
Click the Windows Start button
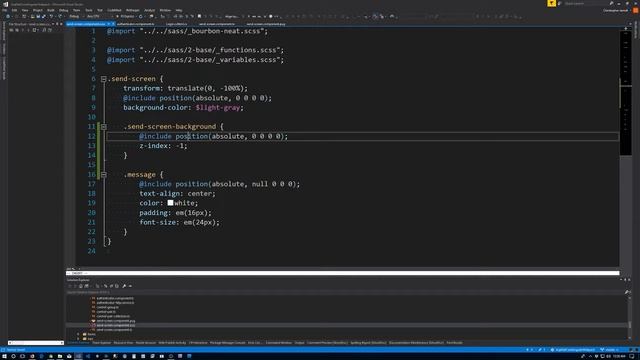[4, 356]
